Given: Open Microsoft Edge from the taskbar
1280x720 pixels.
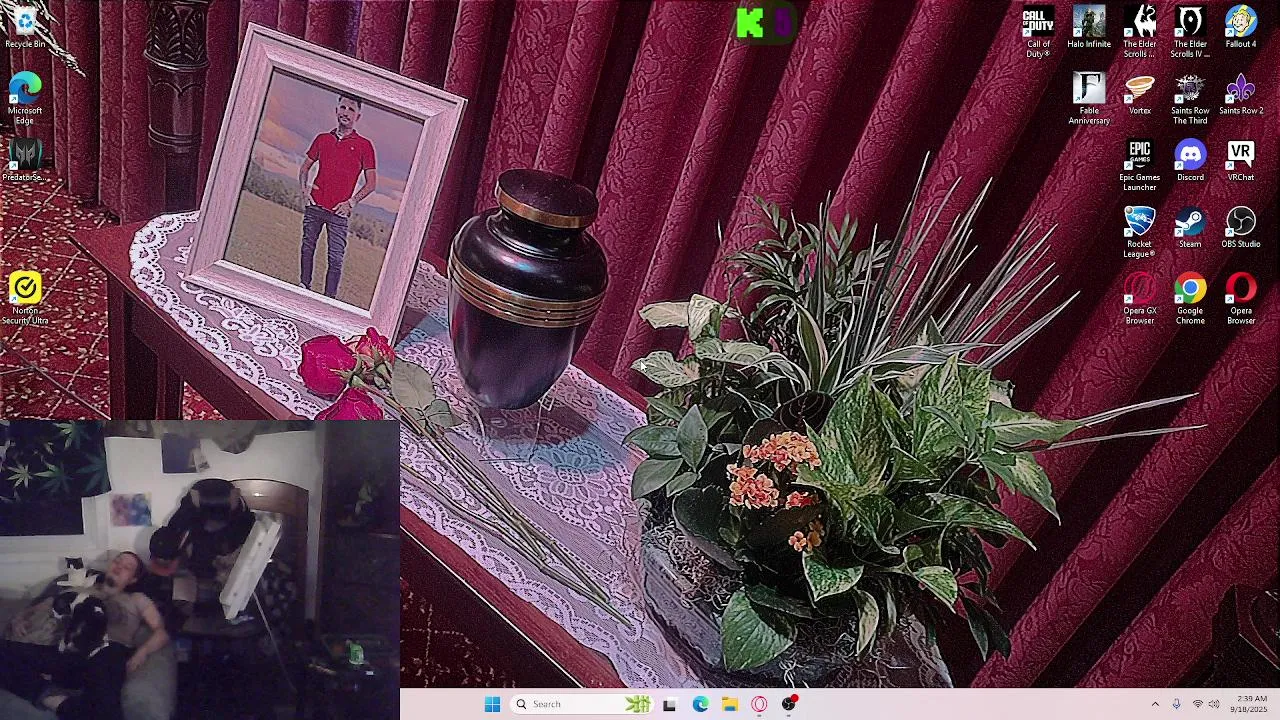Looking at the screenshot, I should pyautogui.click(x=700, y=704).
